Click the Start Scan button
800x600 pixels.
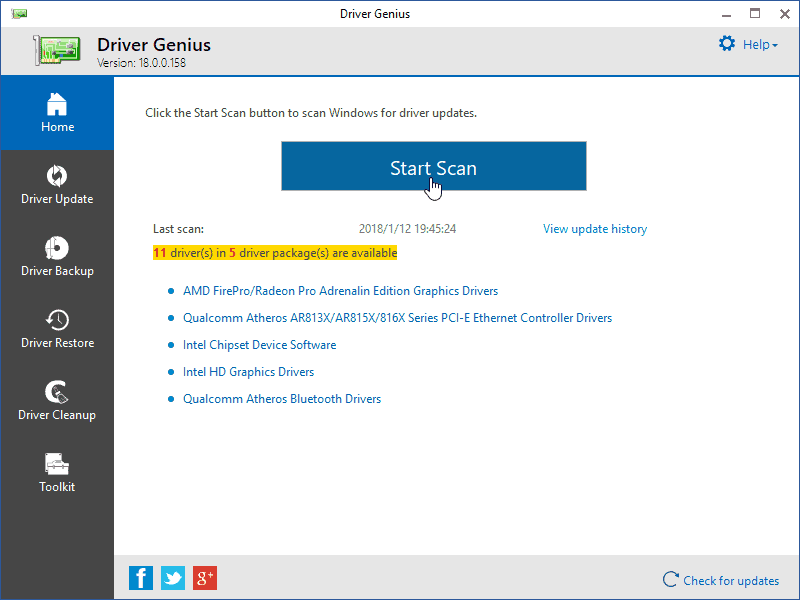[x=433, y=166]
